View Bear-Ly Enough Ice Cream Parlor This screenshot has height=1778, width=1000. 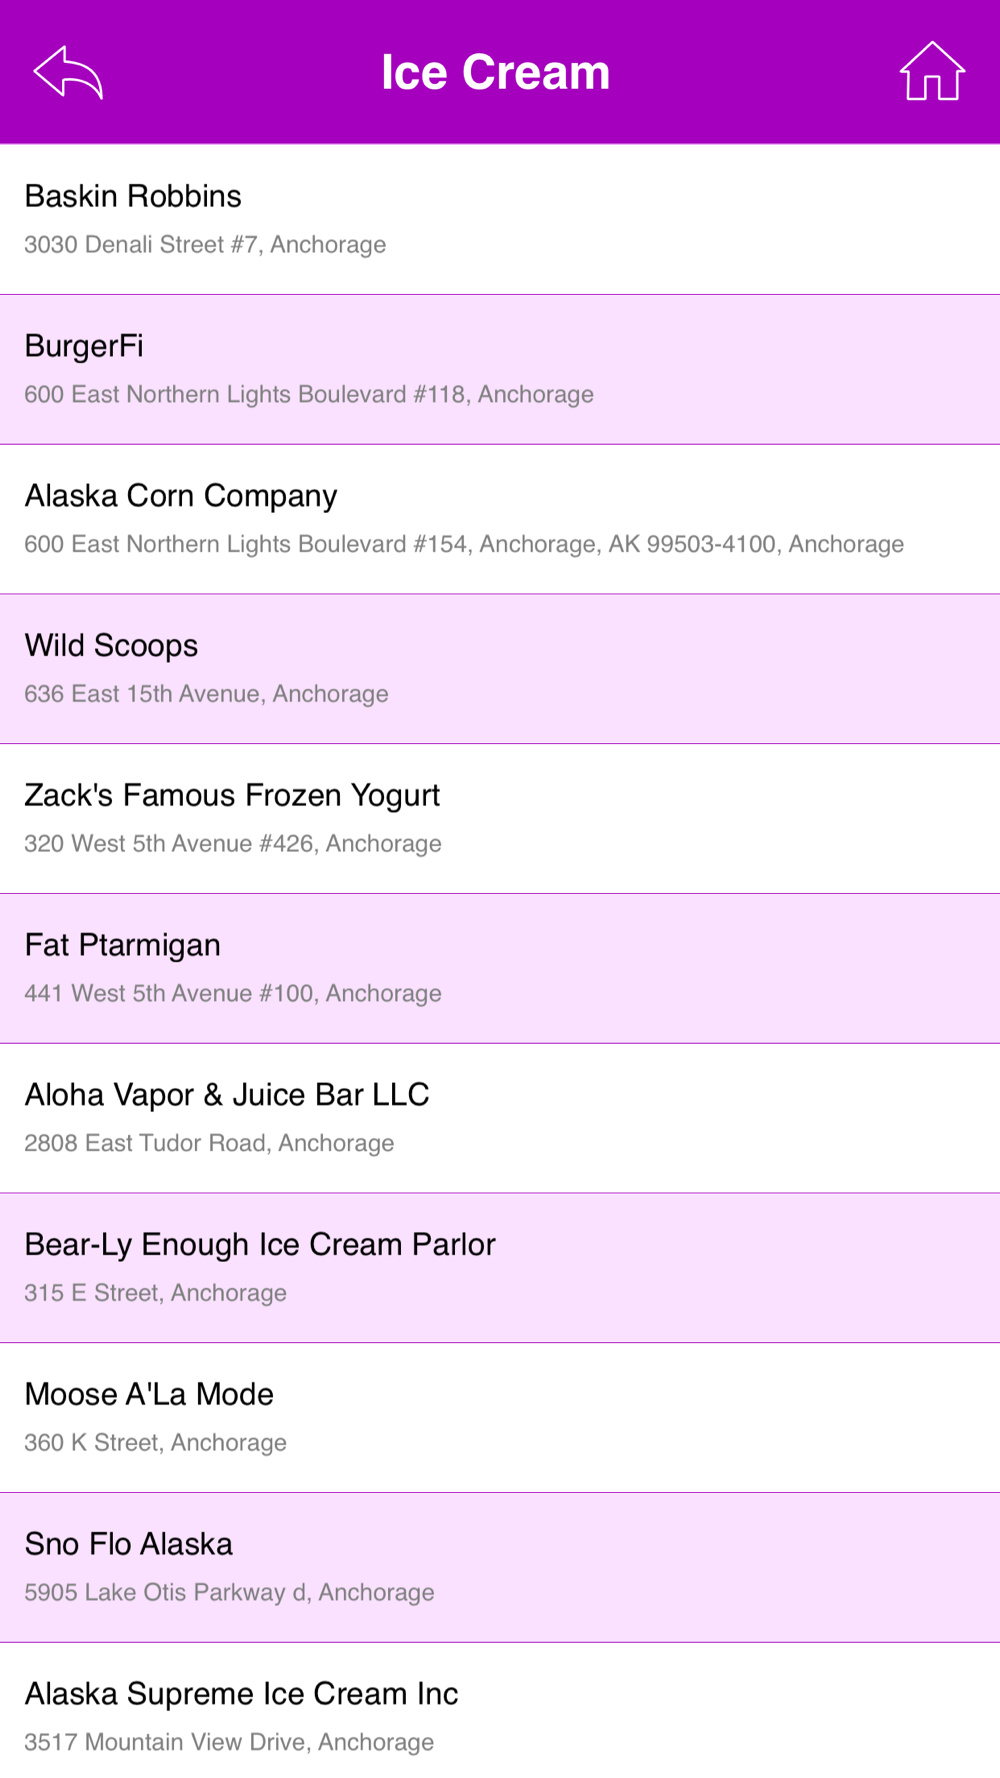pyautogui.click(x=500, y=1268)
